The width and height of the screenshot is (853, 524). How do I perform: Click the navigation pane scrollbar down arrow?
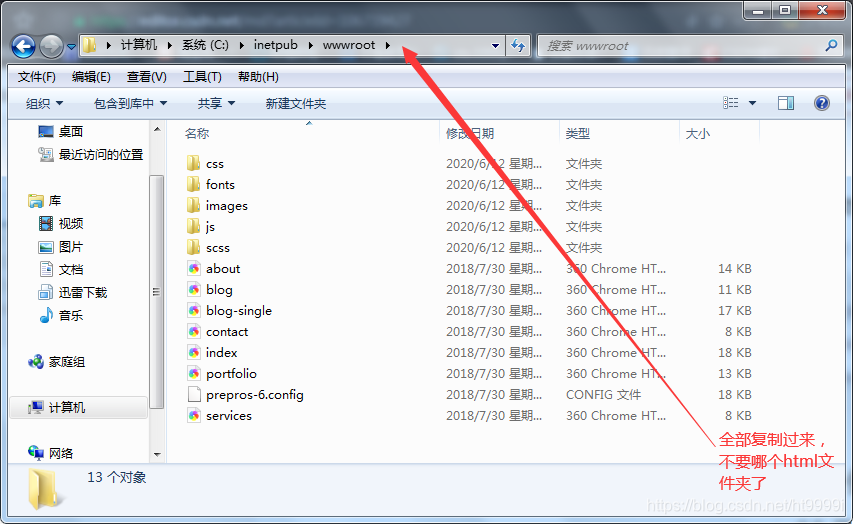tap(157, 454)
